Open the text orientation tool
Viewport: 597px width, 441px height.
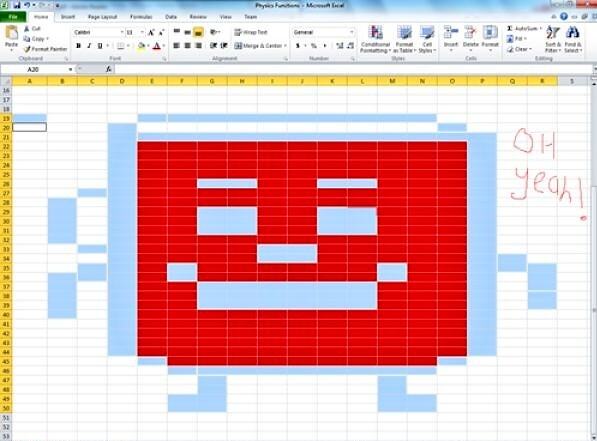click(x=214, y=32)
